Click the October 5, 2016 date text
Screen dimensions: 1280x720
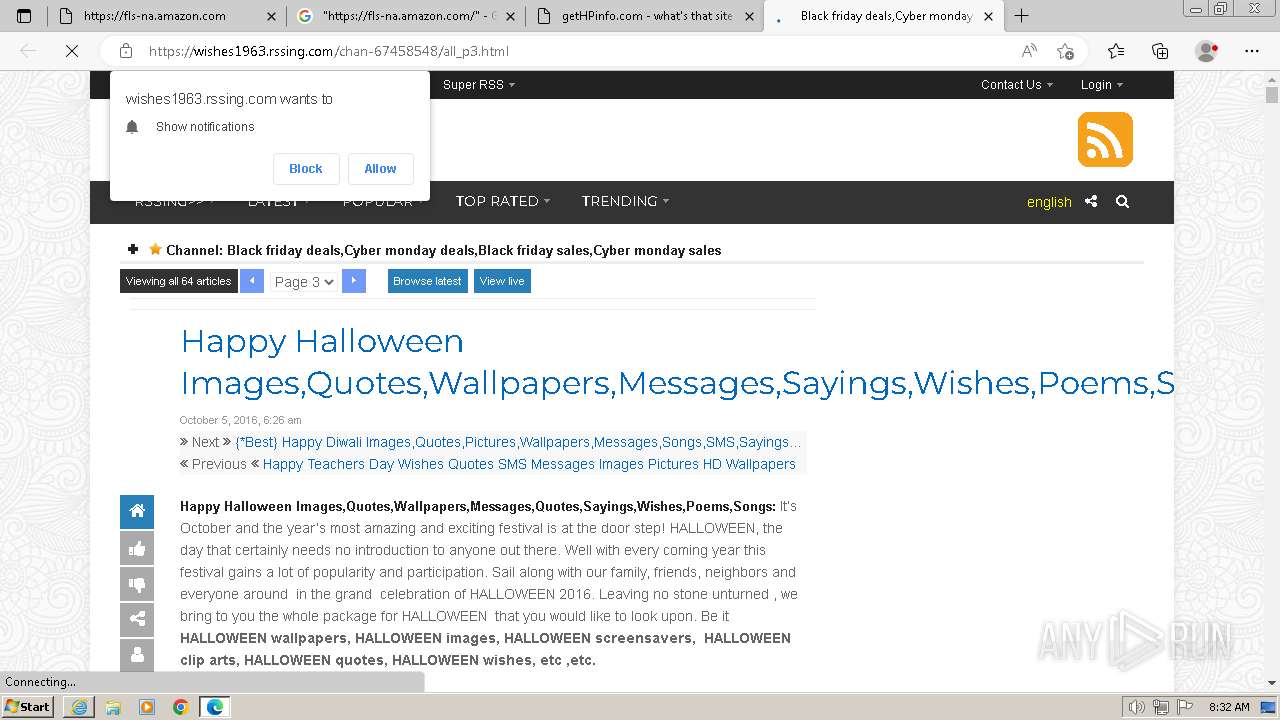point(241,420)
